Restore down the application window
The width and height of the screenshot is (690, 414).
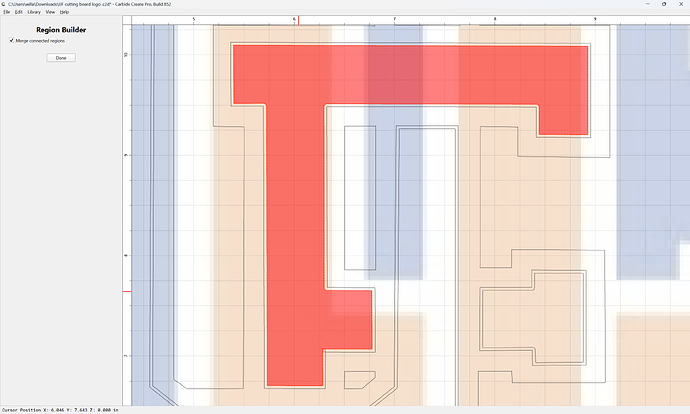tap(664, 4)
